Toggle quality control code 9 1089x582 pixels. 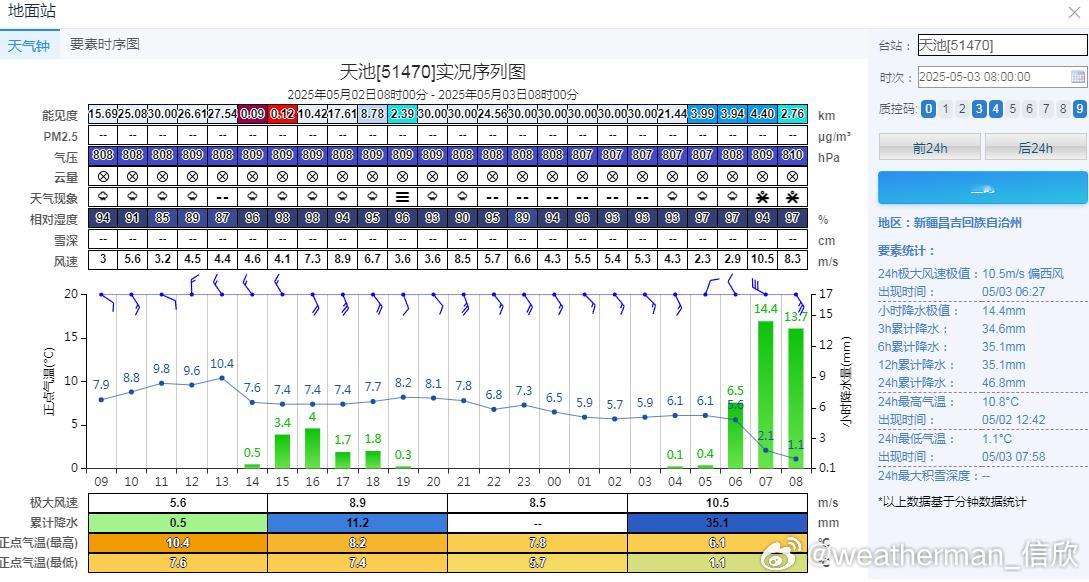(x=1079, y=108)
